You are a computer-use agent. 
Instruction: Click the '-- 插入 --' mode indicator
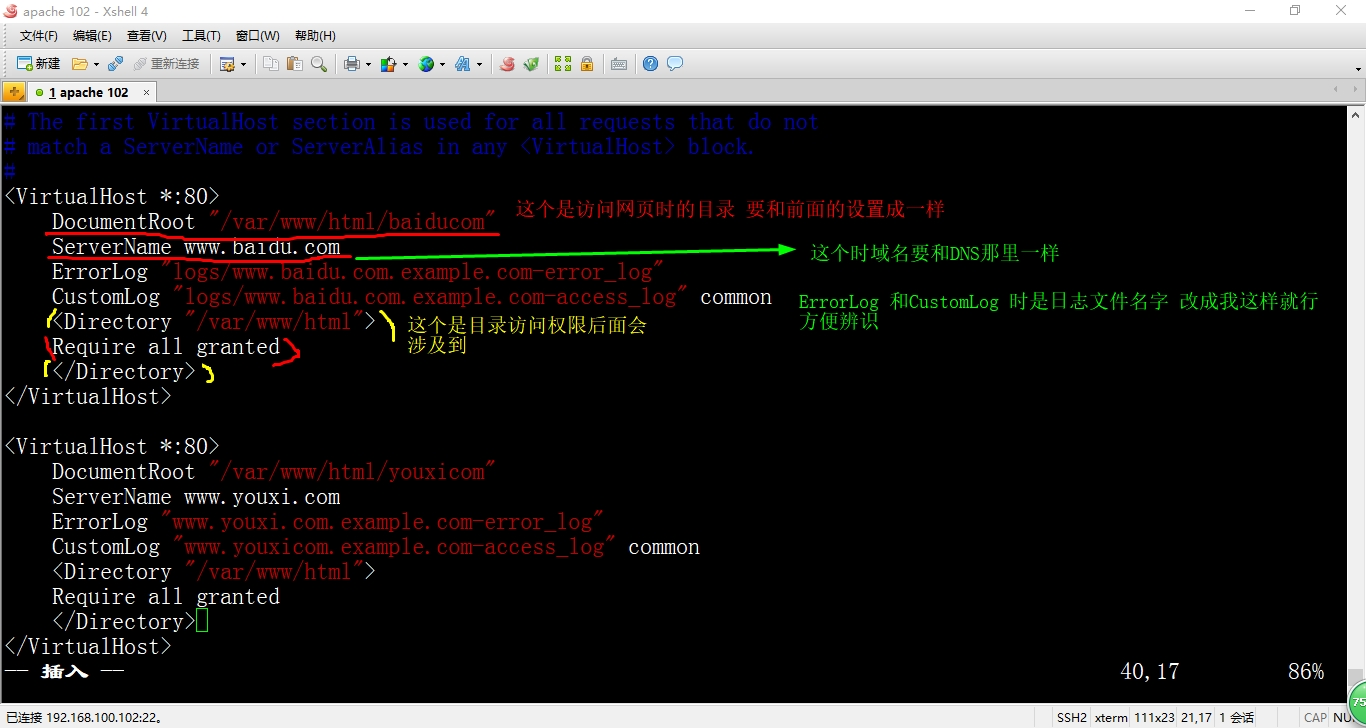pos(64,672)
